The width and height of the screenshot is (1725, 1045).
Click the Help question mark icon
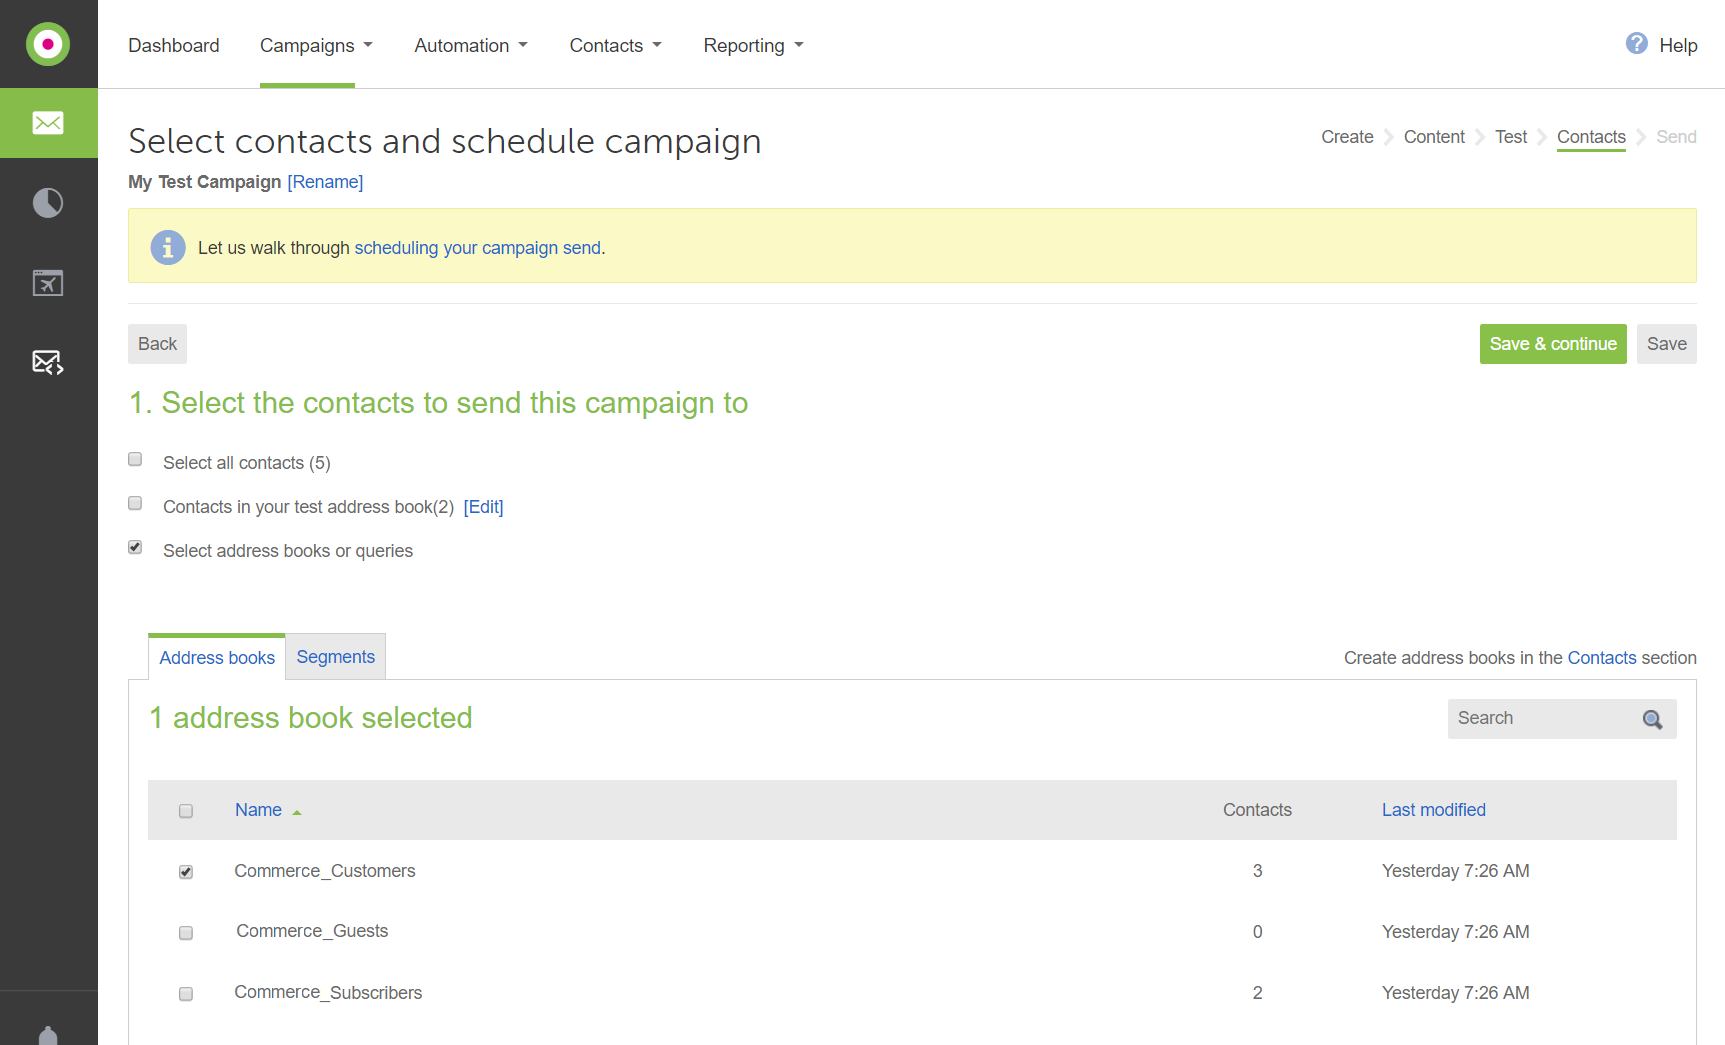pyautogui.click(x=1636, y=44)
